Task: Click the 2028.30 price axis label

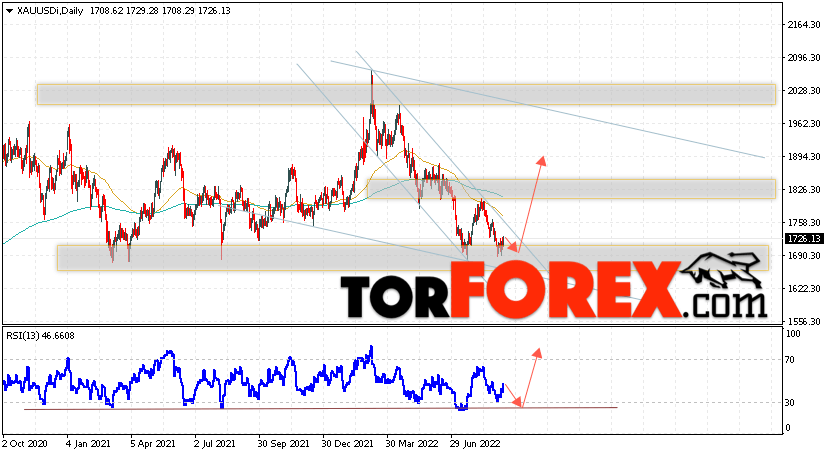Action: (x=804, y=91)
